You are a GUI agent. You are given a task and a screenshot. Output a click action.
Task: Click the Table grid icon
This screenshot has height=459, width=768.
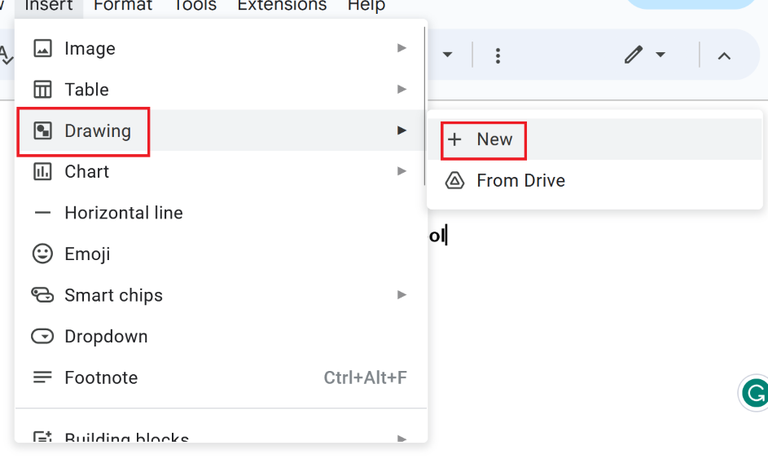[43, 89]
